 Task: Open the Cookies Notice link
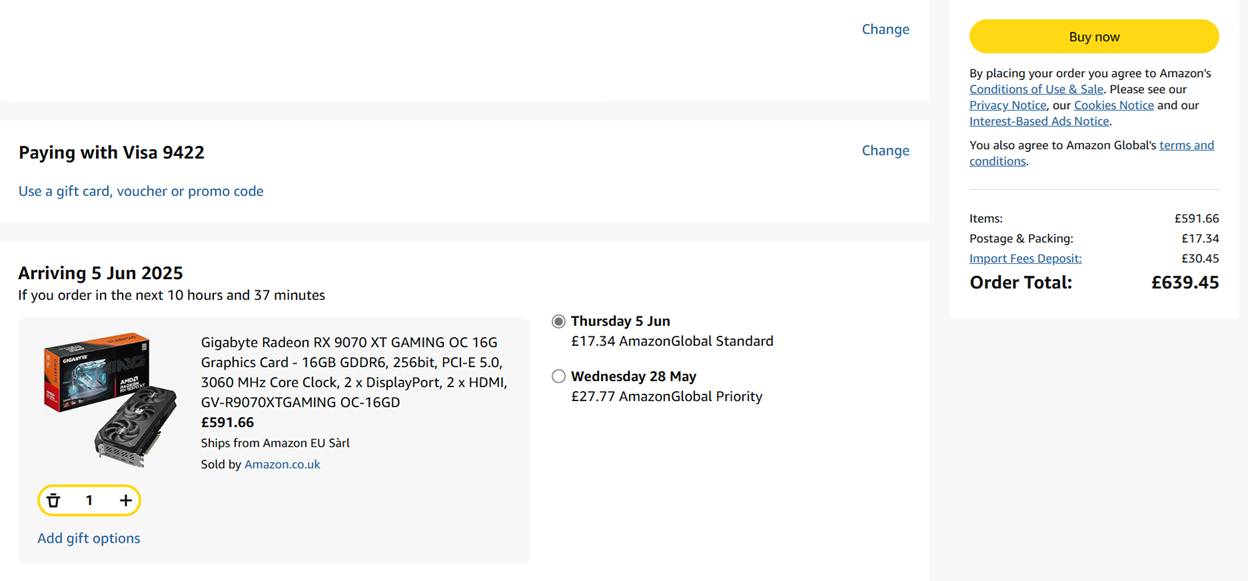[1113, 105]
